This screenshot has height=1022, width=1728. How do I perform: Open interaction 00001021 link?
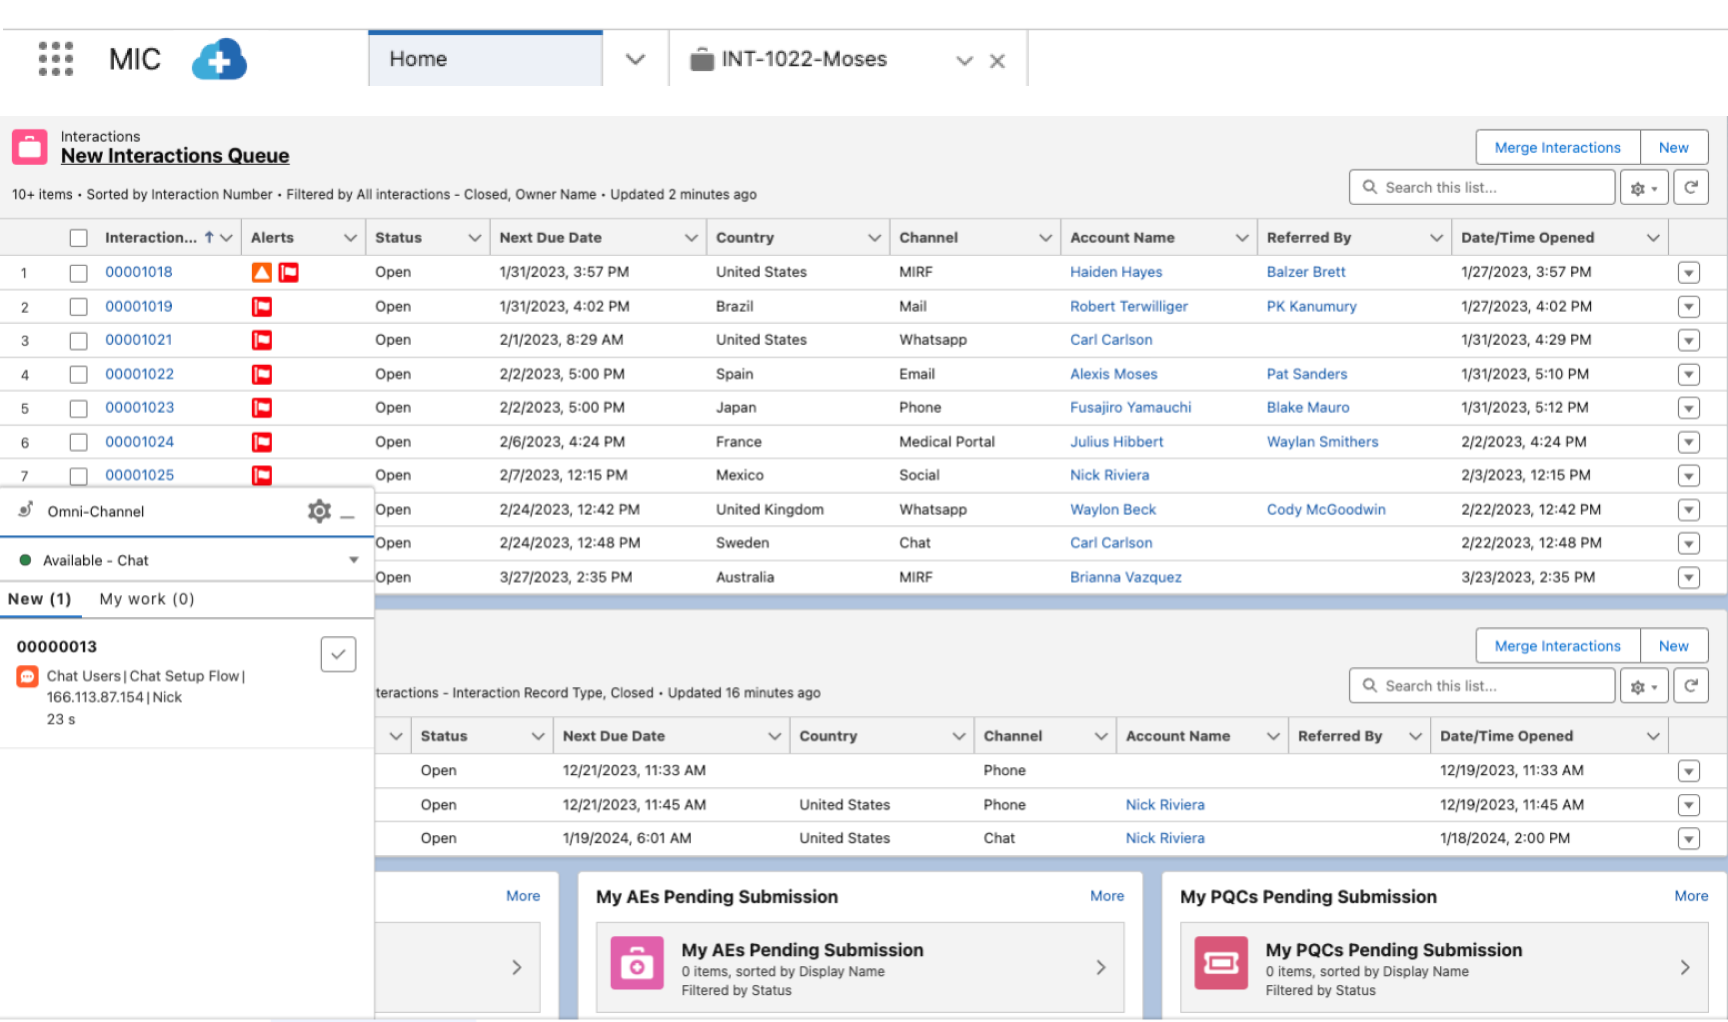point(139,340)
